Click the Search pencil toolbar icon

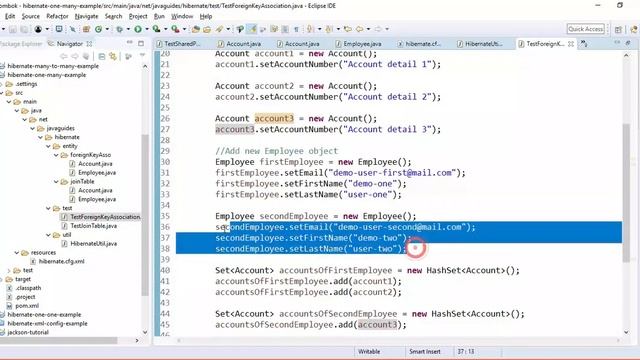pos(220,29)
